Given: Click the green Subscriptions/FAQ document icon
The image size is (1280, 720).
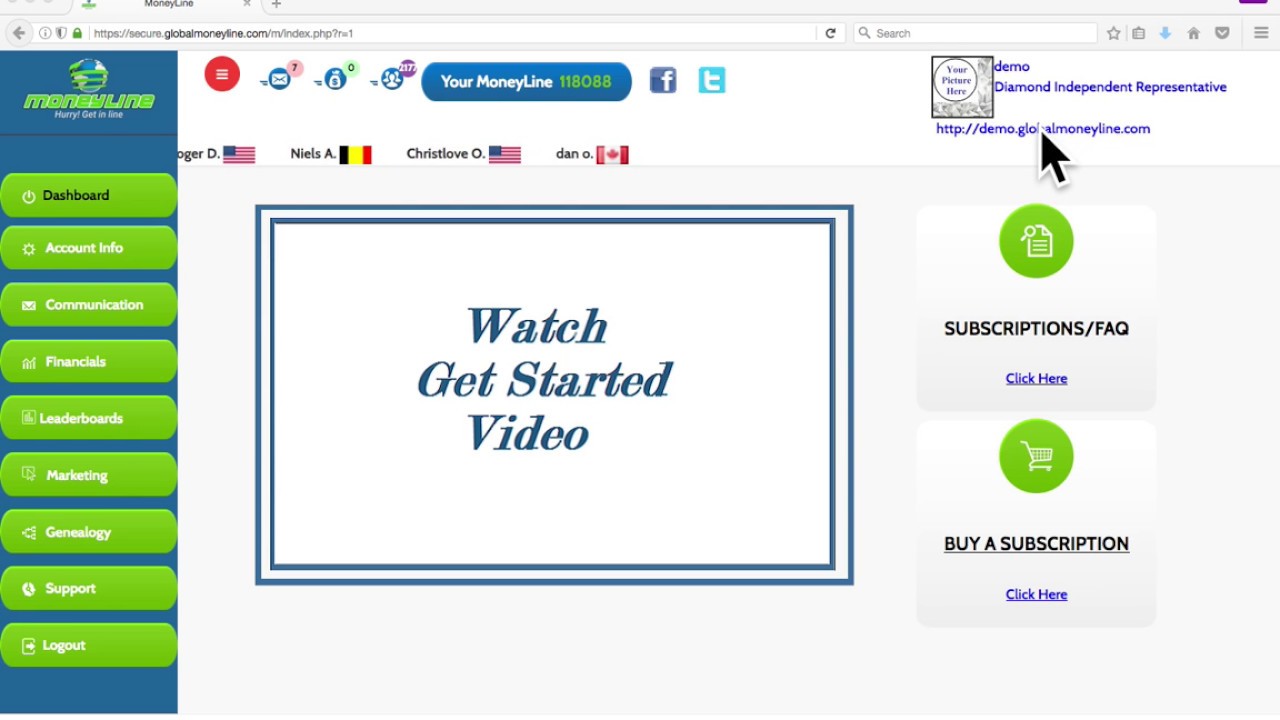Looking at the screenshot, I should coord(1036,241).
